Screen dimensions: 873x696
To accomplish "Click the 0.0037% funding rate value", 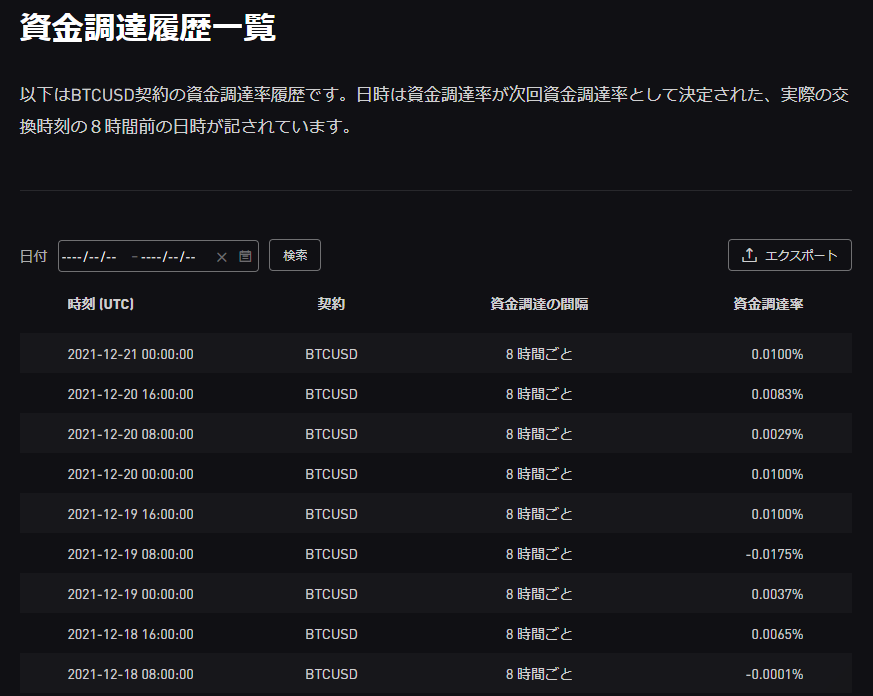I will coord(777,594).
